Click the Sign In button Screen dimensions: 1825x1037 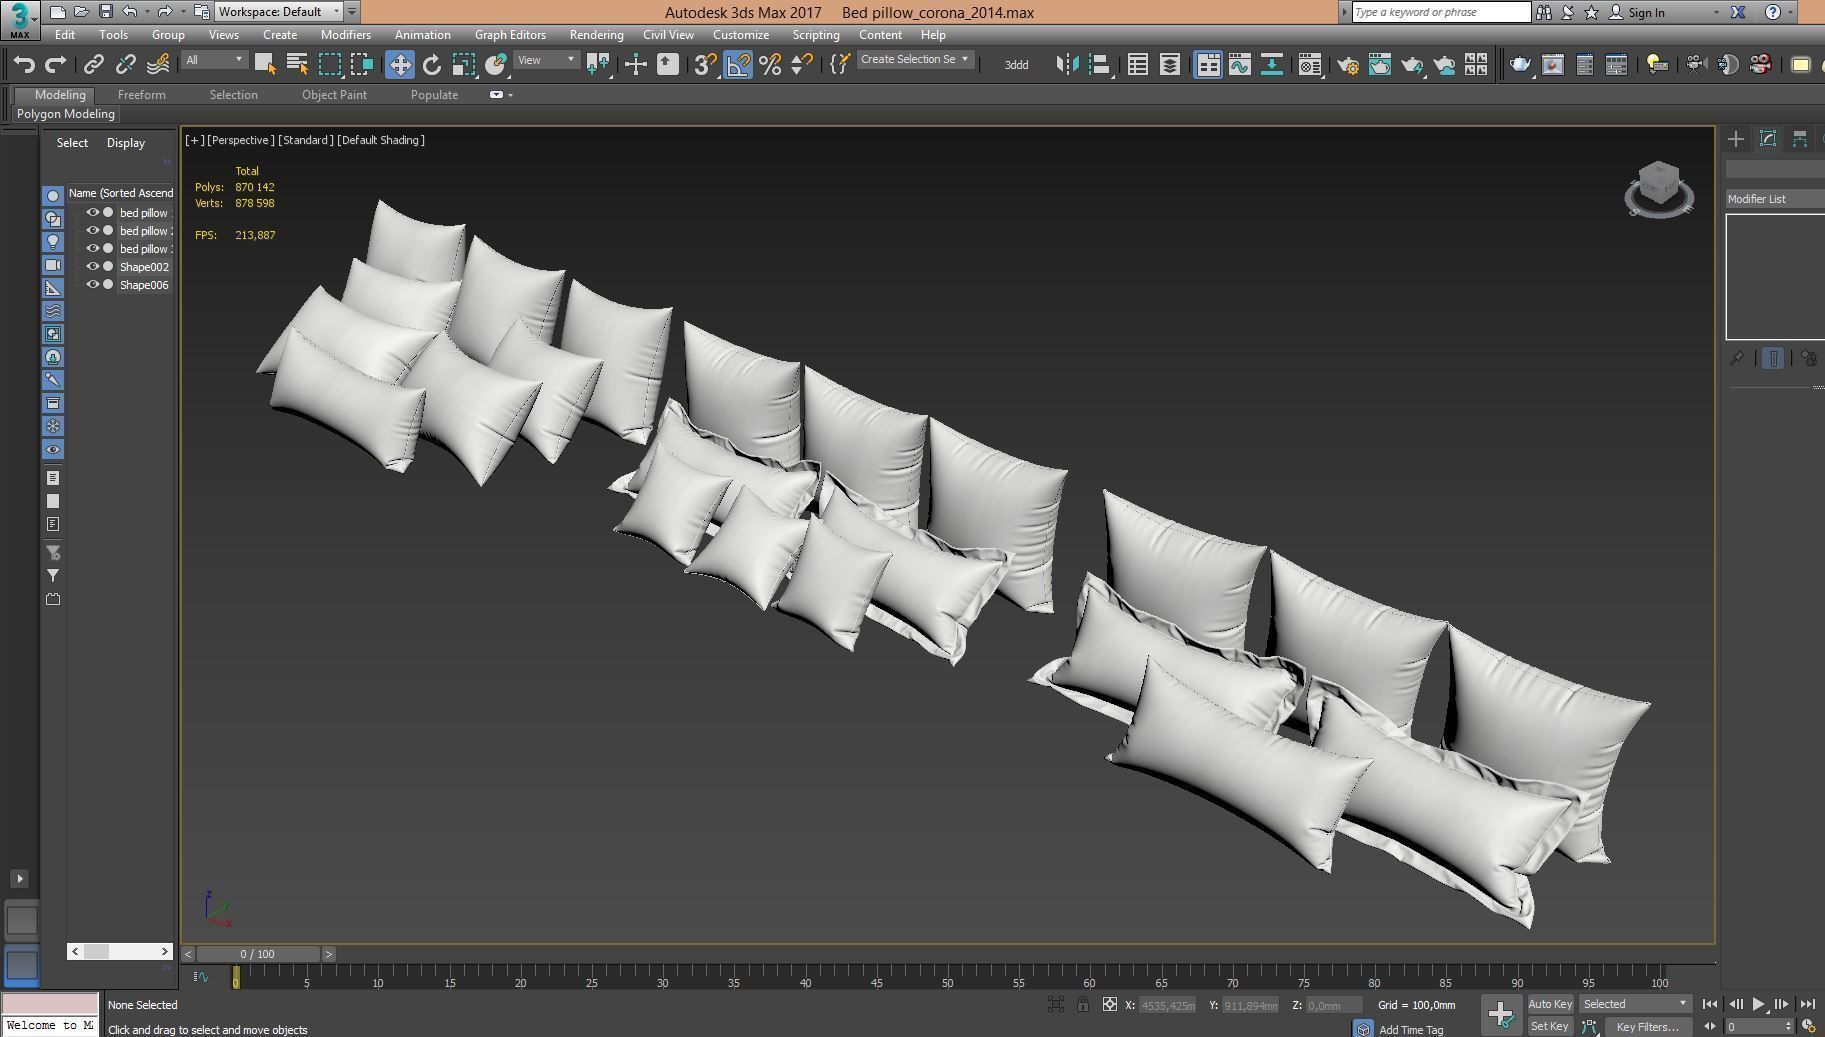1638,12
